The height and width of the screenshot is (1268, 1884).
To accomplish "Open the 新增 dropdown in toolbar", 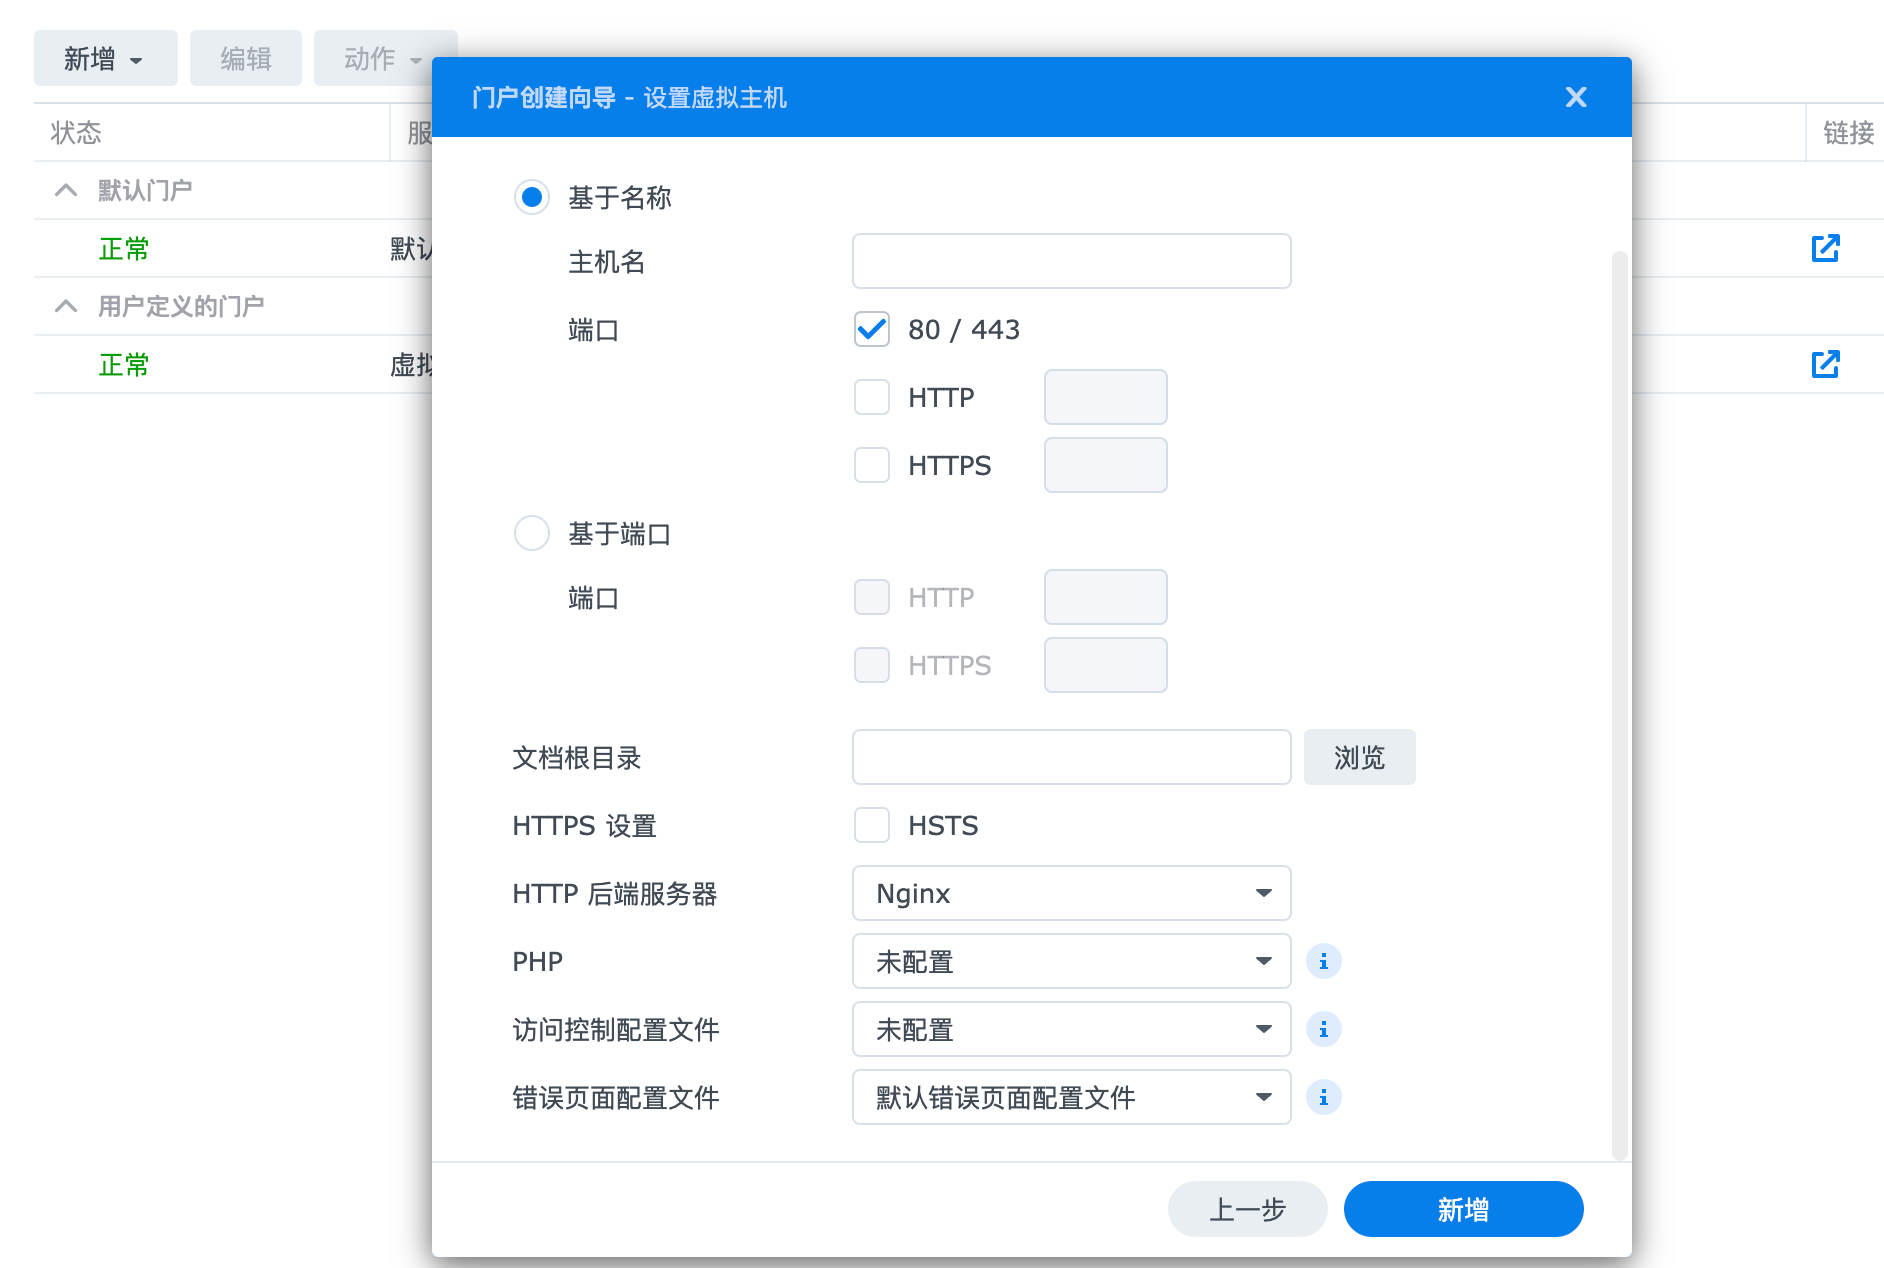I will (106, 58).
